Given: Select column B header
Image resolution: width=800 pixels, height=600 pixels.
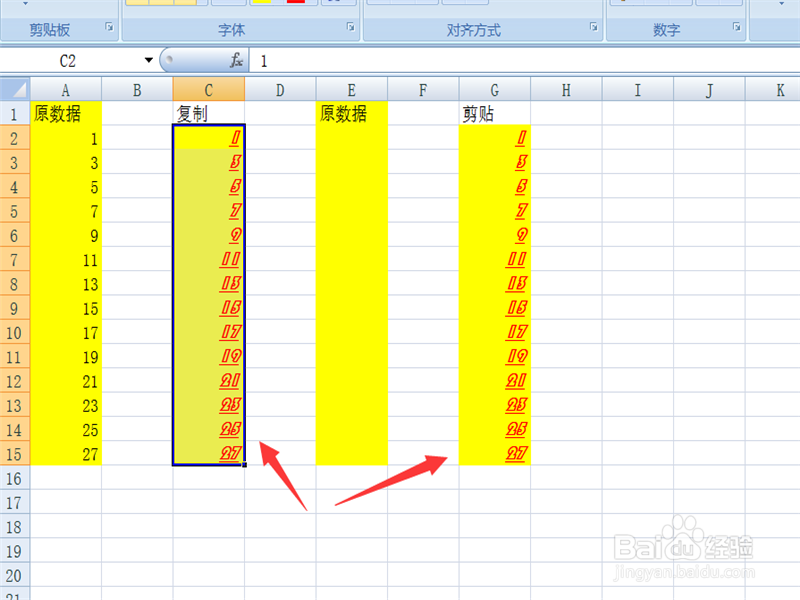Looking at the screenshot, I should [137, 90].
